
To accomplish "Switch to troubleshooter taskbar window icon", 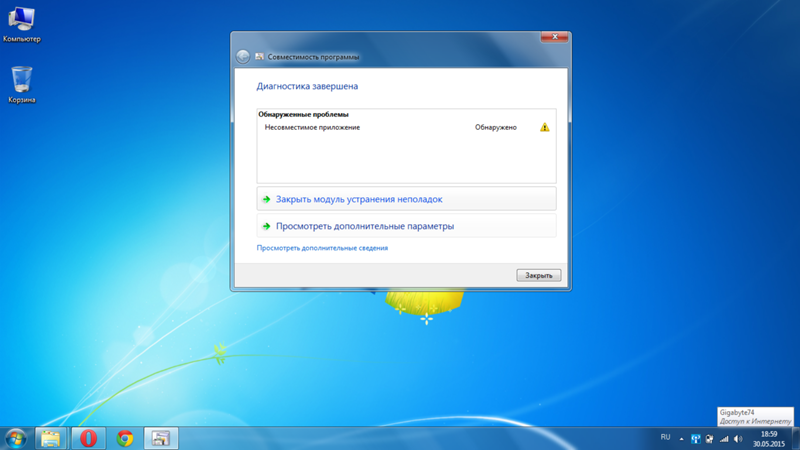I will pyautogui.click(x=161, y=438).
